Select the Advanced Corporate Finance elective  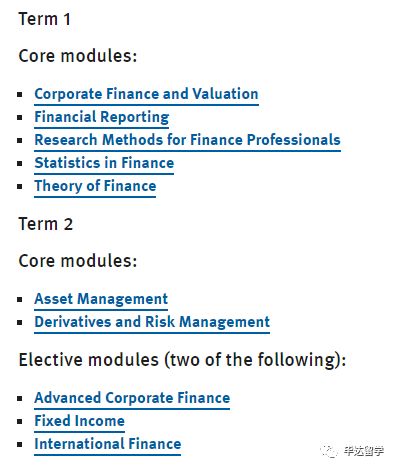pyautogui.click(x=132, y=398)
